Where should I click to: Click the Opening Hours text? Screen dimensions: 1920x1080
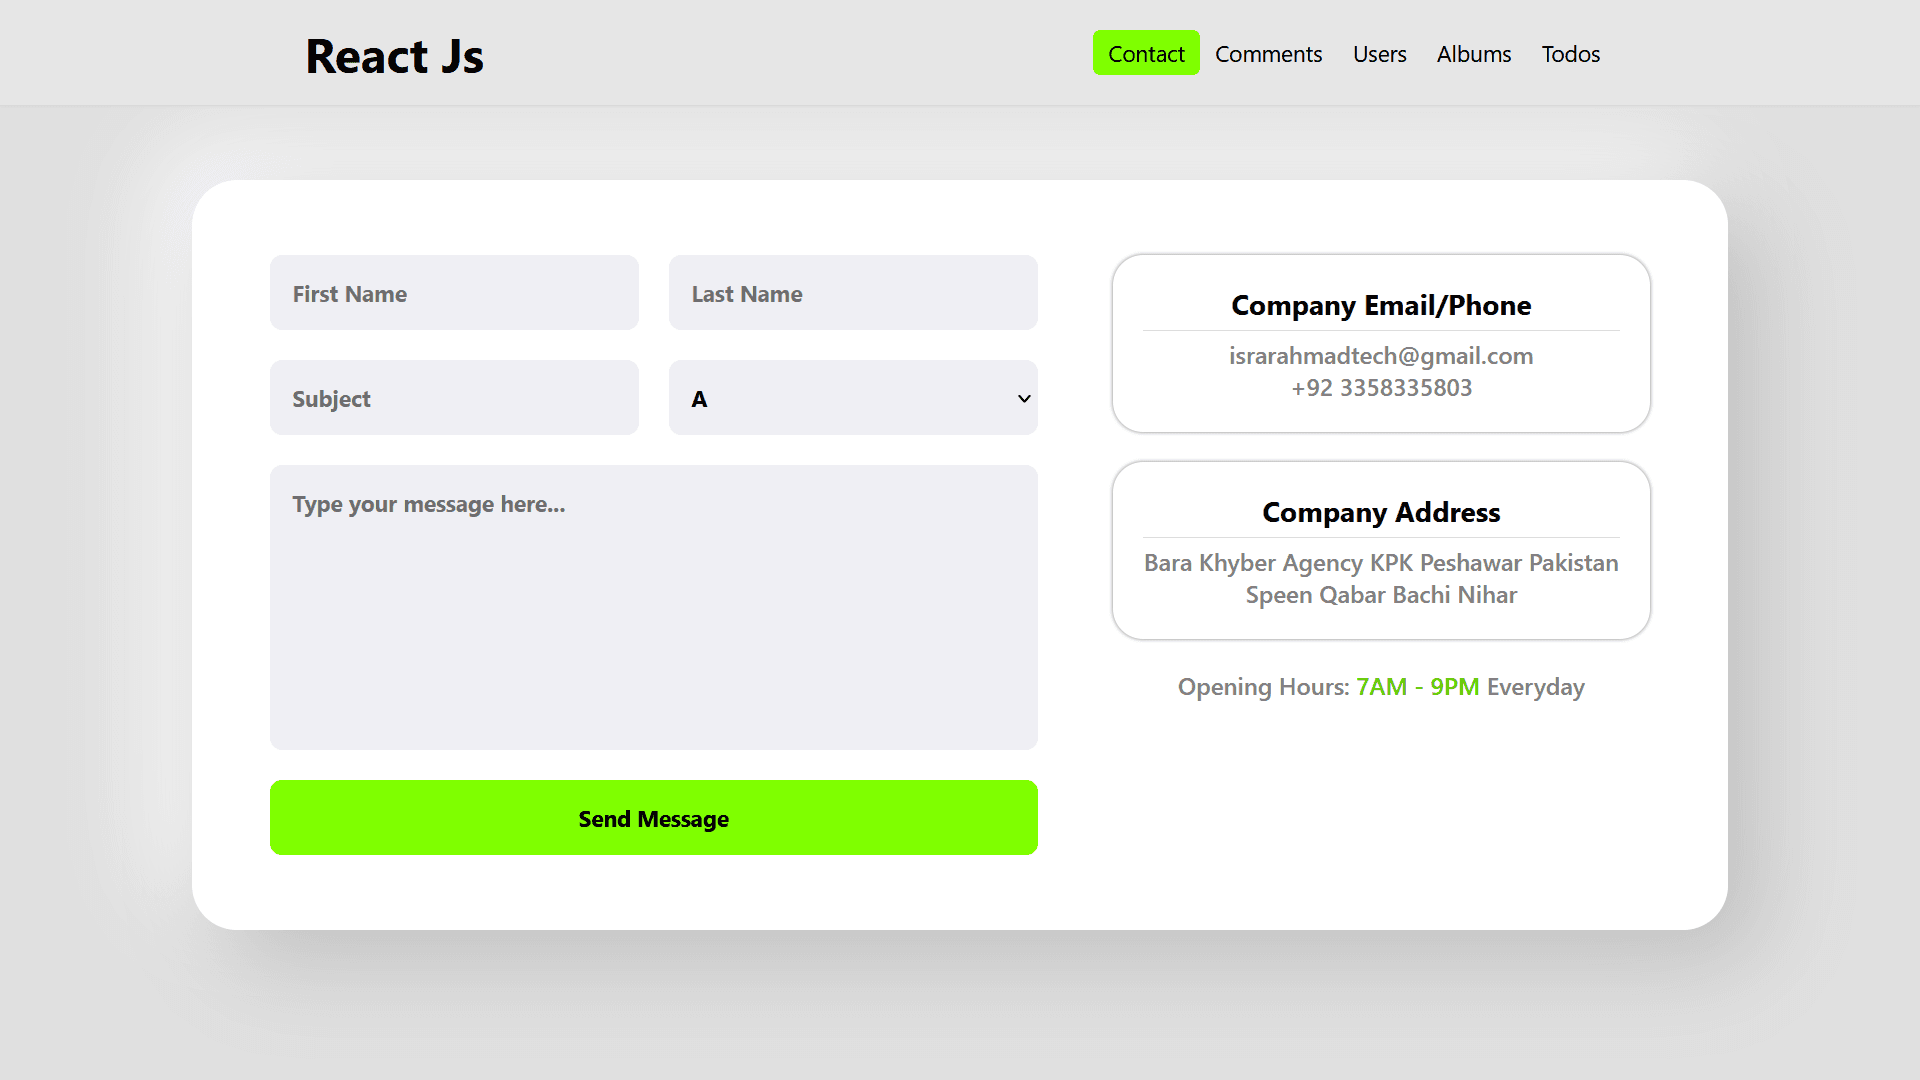[x=1264, y=687]
